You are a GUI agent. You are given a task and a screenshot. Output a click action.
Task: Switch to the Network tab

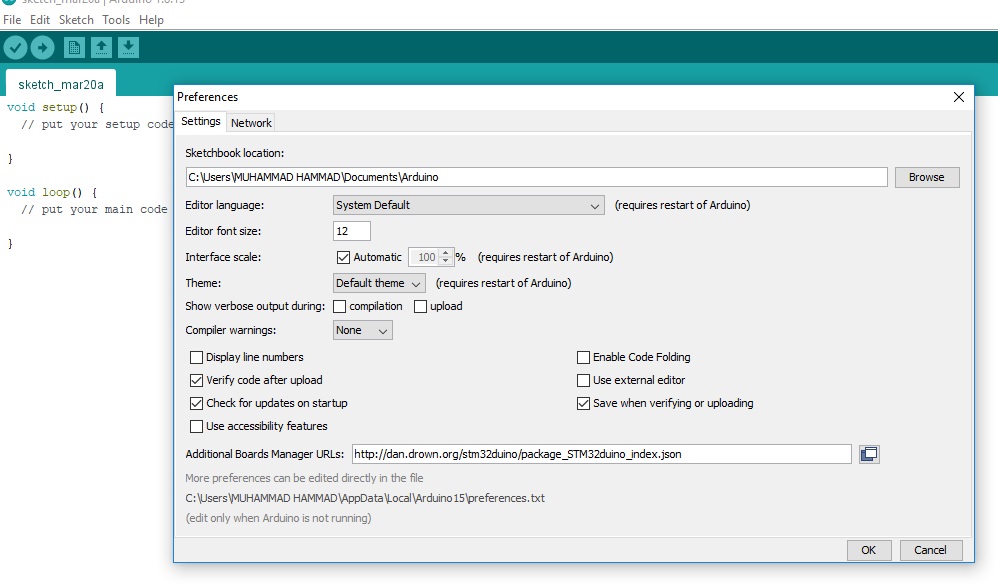(x=251, y=123)
